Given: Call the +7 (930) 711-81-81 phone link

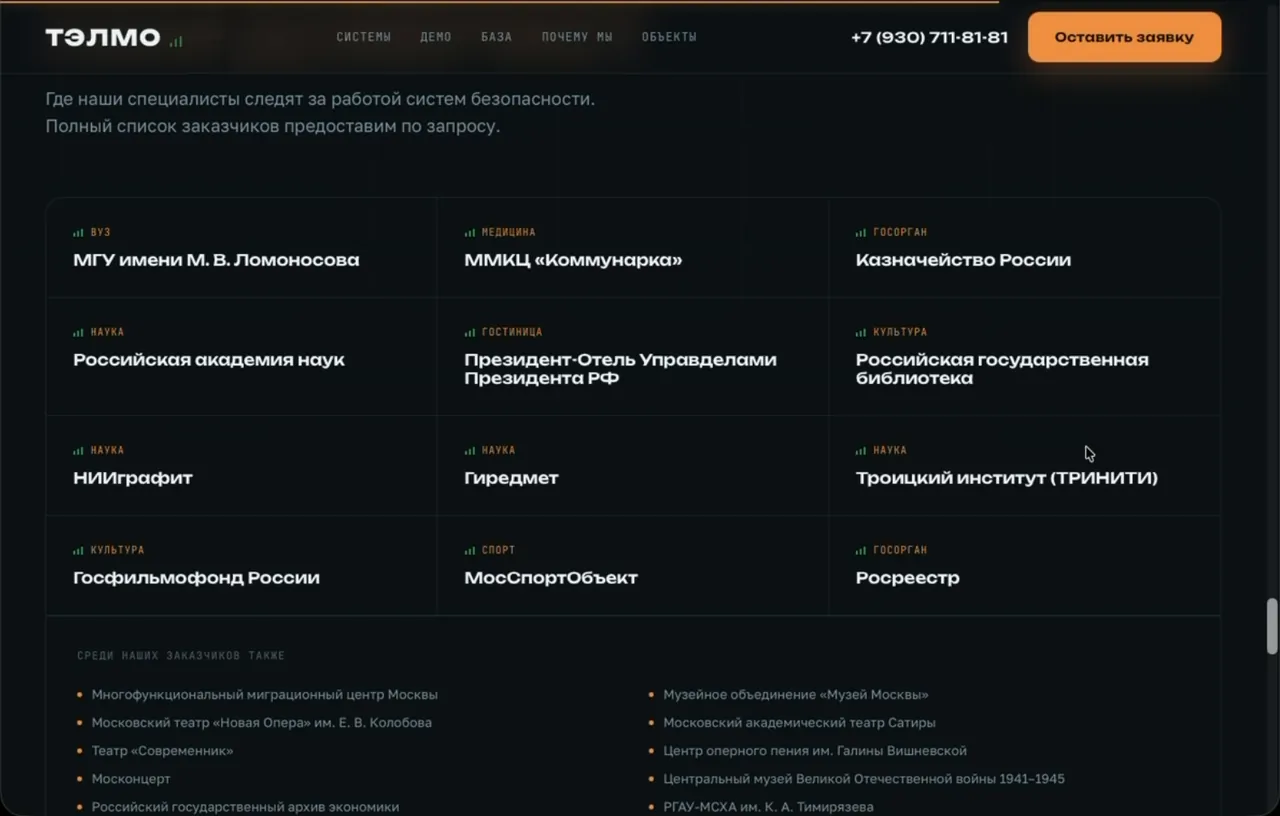Looking at the screenshot, I should (929, 37).
